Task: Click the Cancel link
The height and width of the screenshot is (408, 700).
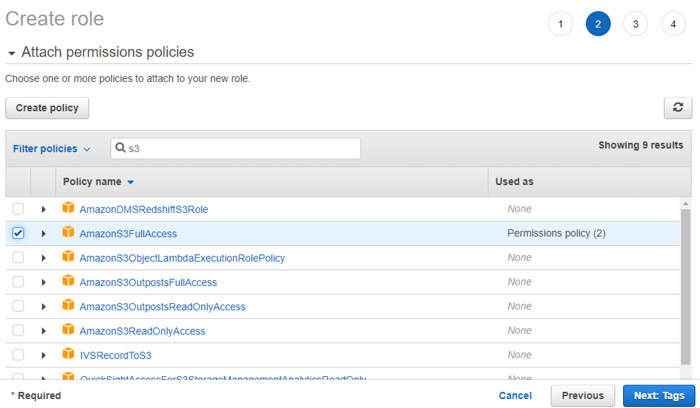Action: [x=515, y=396]
